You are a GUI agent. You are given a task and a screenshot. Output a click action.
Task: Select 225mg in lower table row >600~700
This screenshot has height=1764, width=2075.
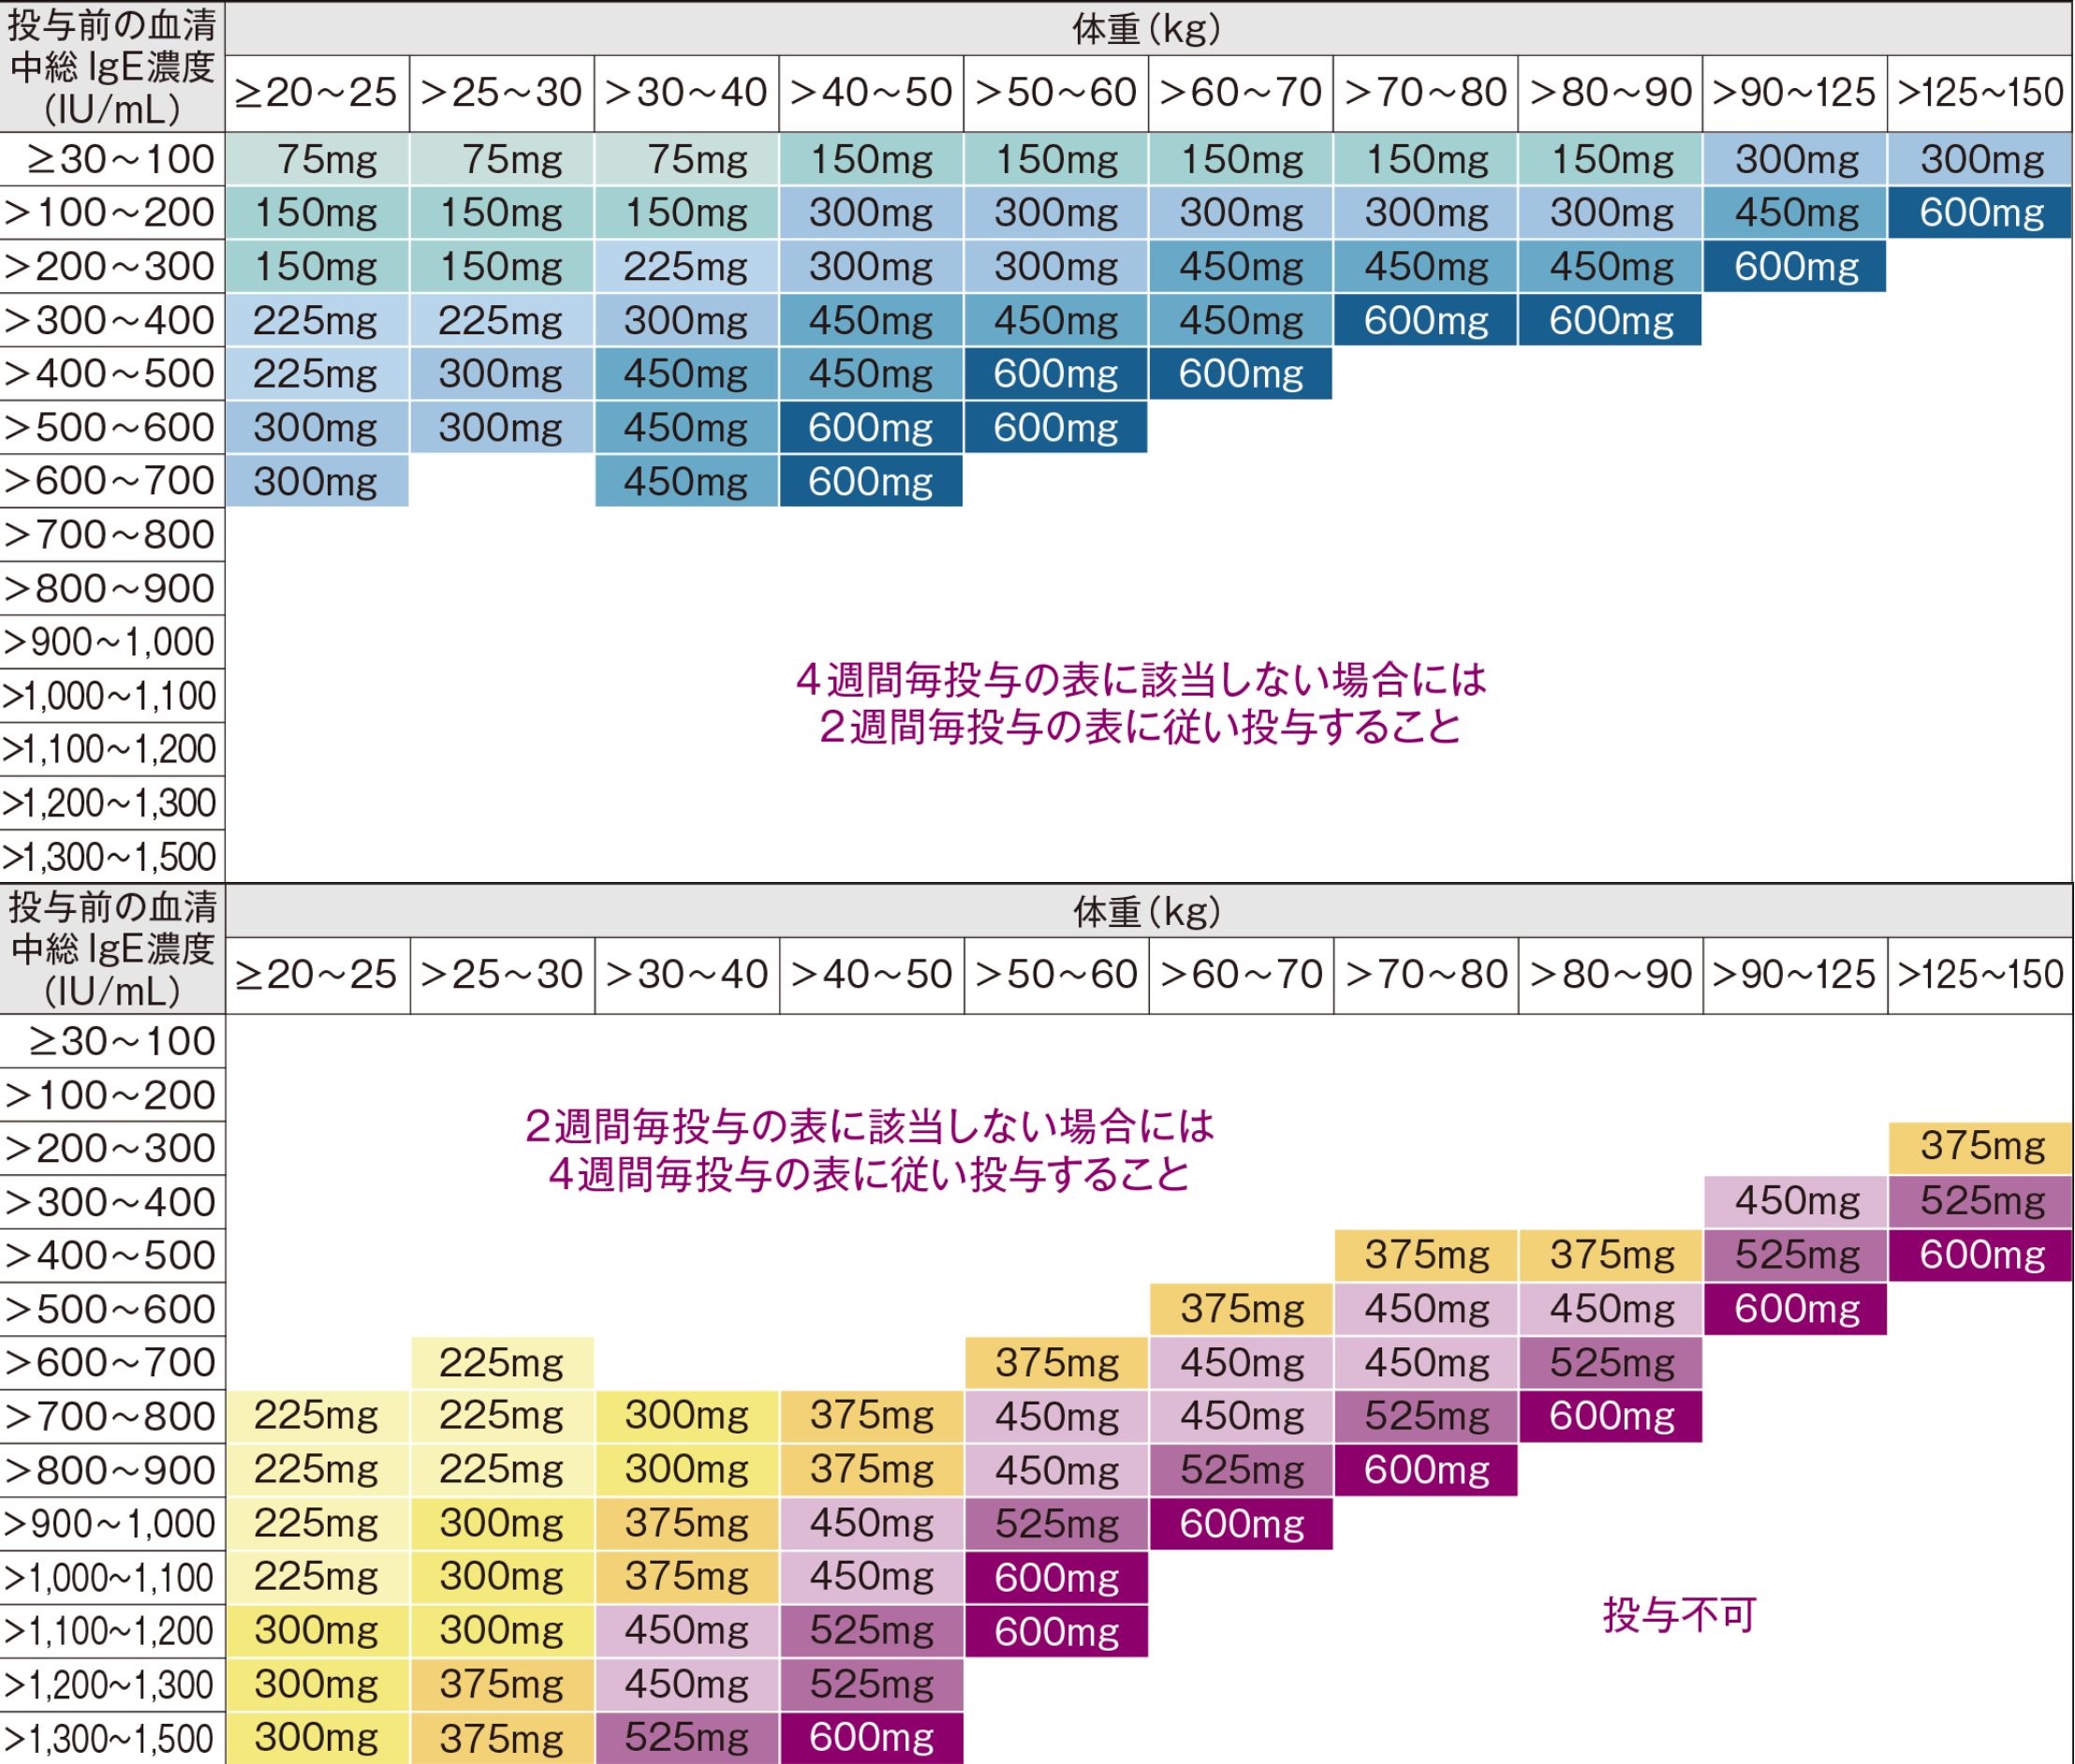pos(502,1363)
